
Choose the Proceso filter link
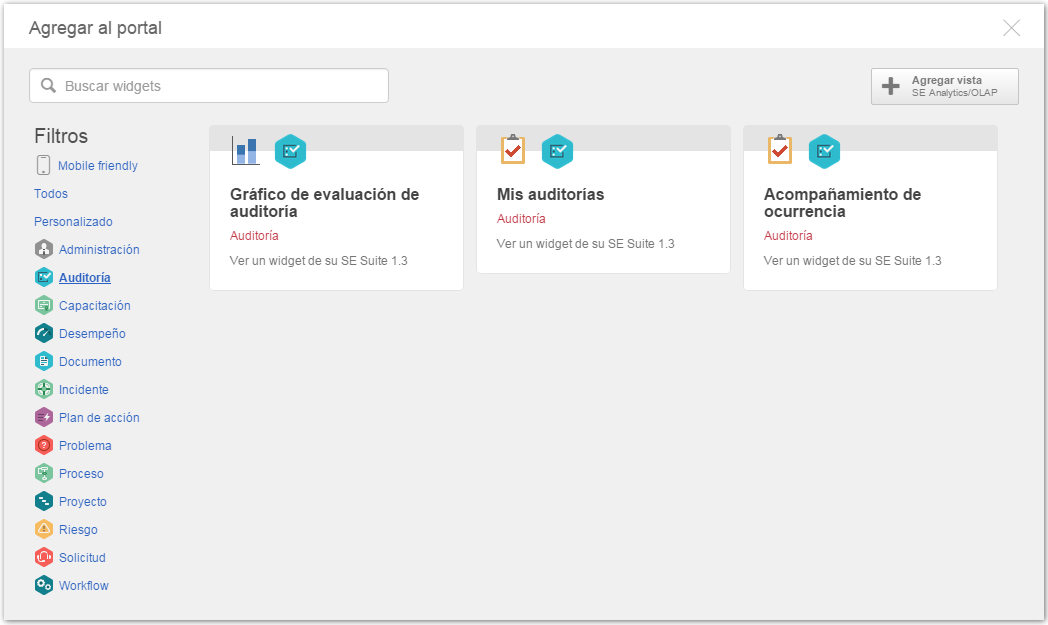pos(82,474)
